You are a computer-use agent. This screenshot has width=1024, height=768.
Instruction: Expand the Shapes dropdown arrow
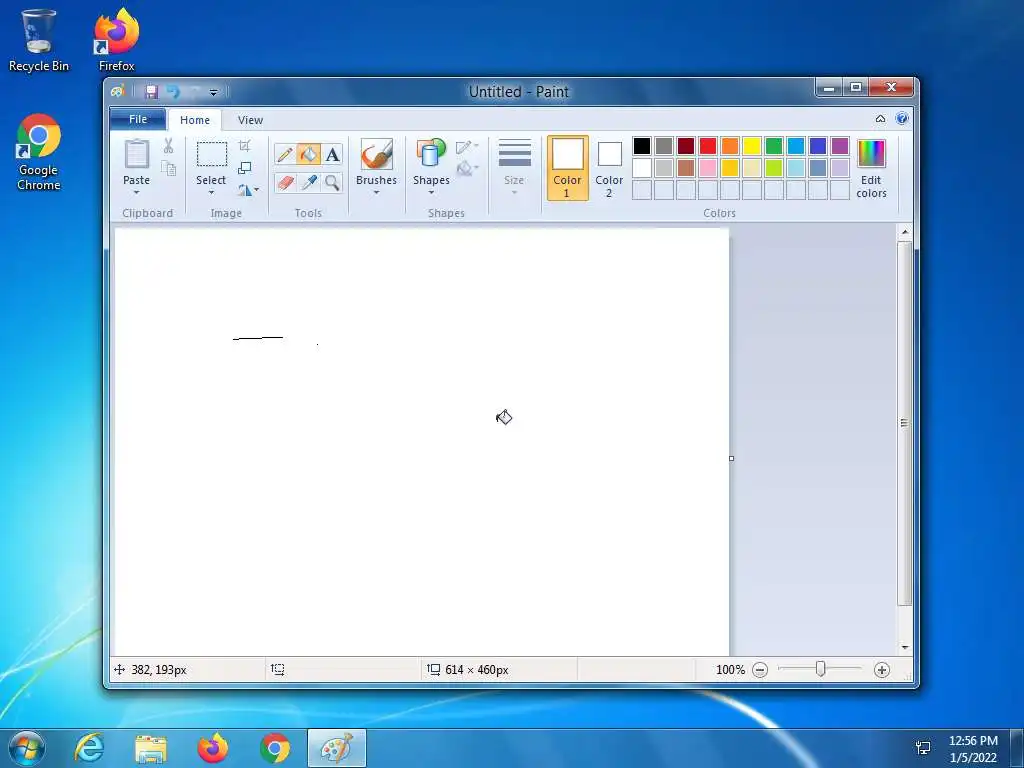(x=431, y=193)
